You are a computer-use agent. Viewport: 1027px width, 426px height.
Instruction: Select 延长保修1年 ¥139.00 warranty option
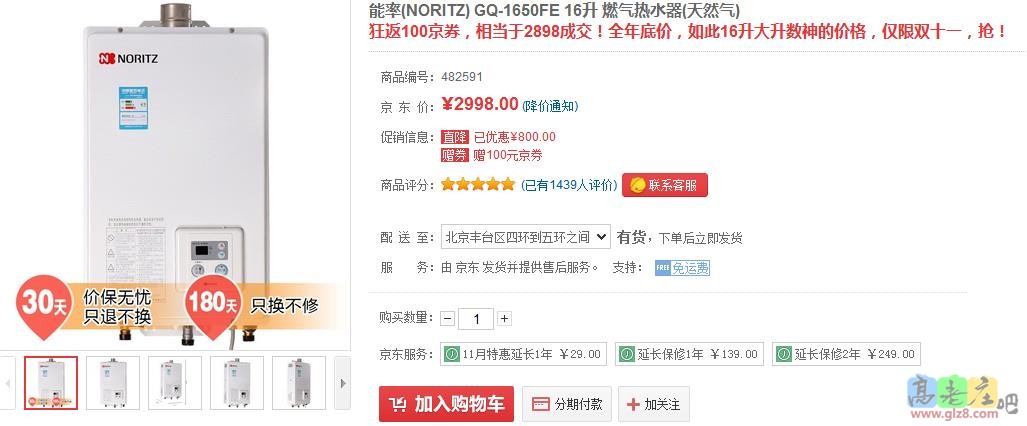[690, 354]
